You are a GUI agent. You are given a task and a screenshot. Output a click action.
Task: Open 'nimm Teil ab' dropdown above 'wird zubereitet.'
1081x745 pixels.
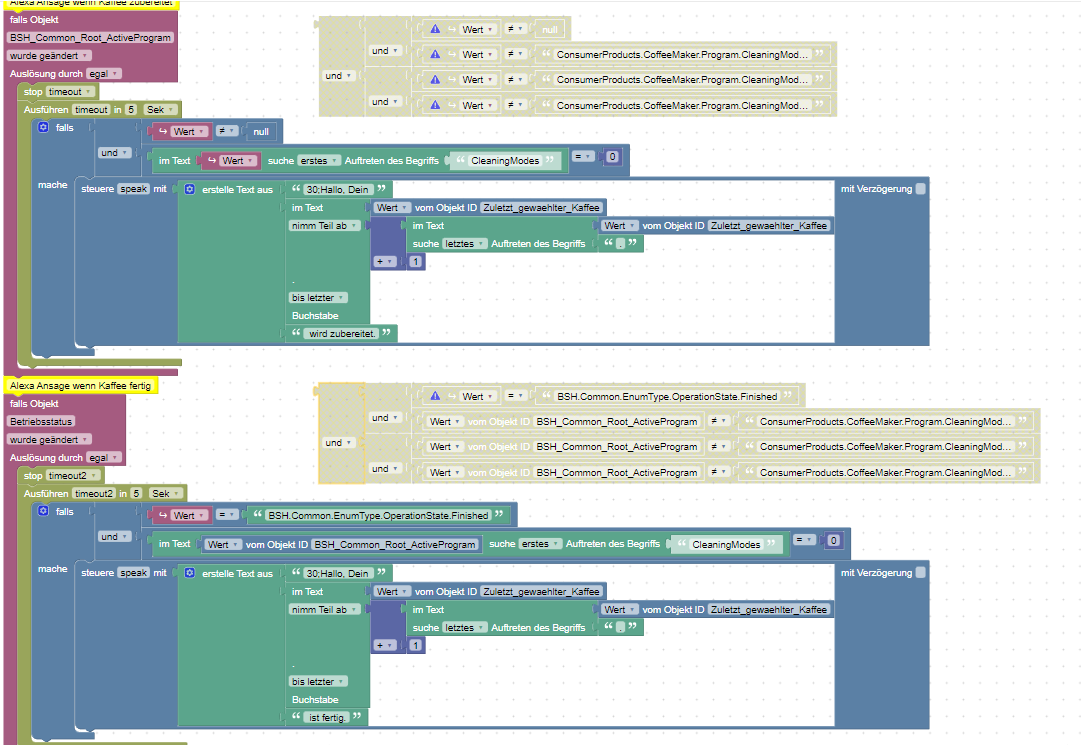[324, 225]
